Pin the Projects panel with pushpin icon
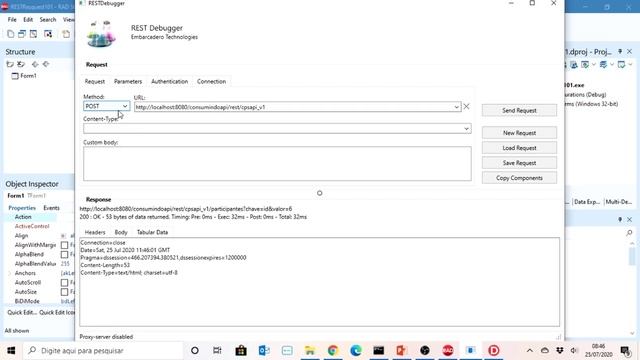Viewport: 640px width, 360px height. click(x=620, y=51)
